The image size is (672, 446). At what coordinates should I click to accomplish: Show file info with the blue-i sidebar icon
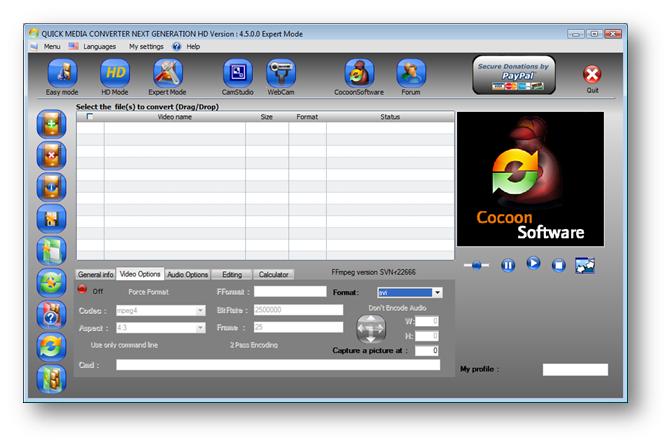click(51, 187)
